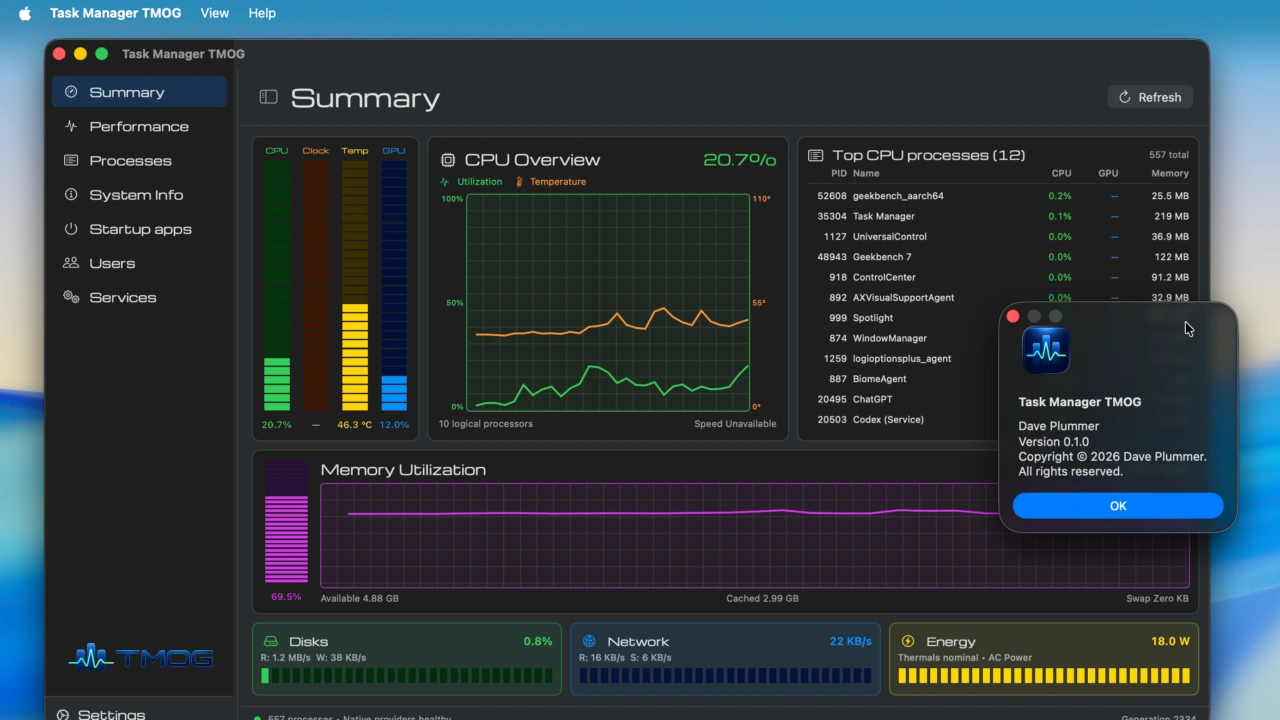Image resolution: width=1280 pixels, height=720 pixels.
Task: Click the Users people icon
Action: (71, 263)
